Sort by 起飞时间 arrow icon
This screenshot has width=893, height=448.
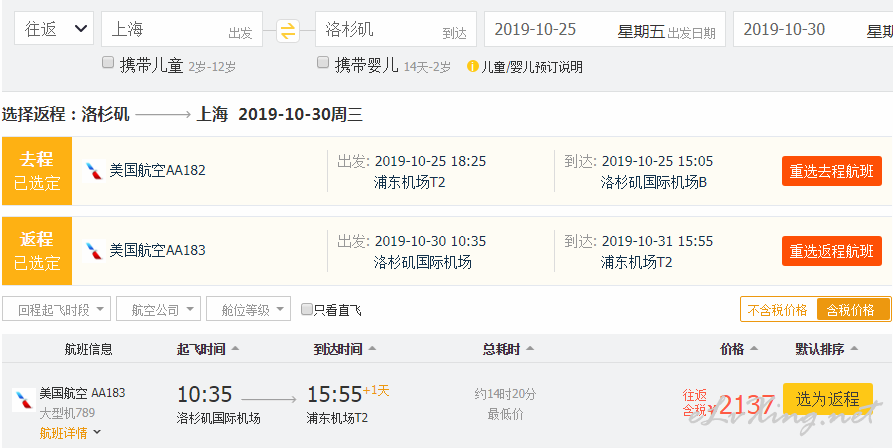(x=235, y=349)
